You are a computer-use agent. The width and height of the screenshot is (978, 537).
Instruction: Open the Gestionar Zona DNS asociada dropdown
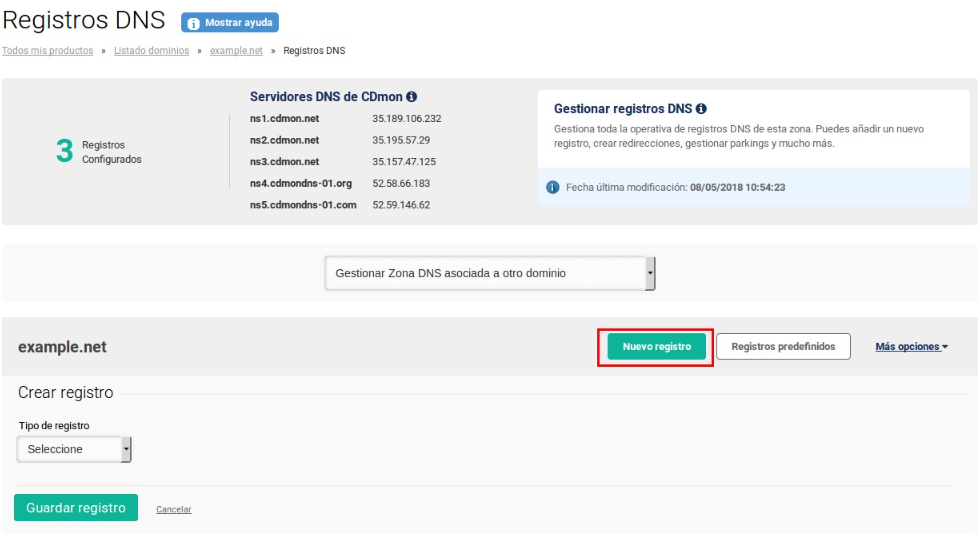(x=490, y=272)
